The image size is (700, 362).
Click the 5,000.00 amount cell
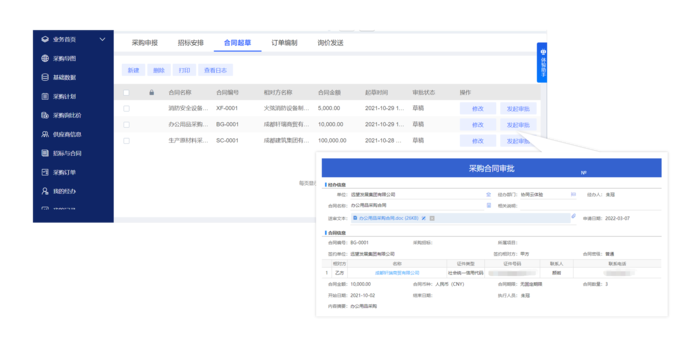(x=329, y=108)
